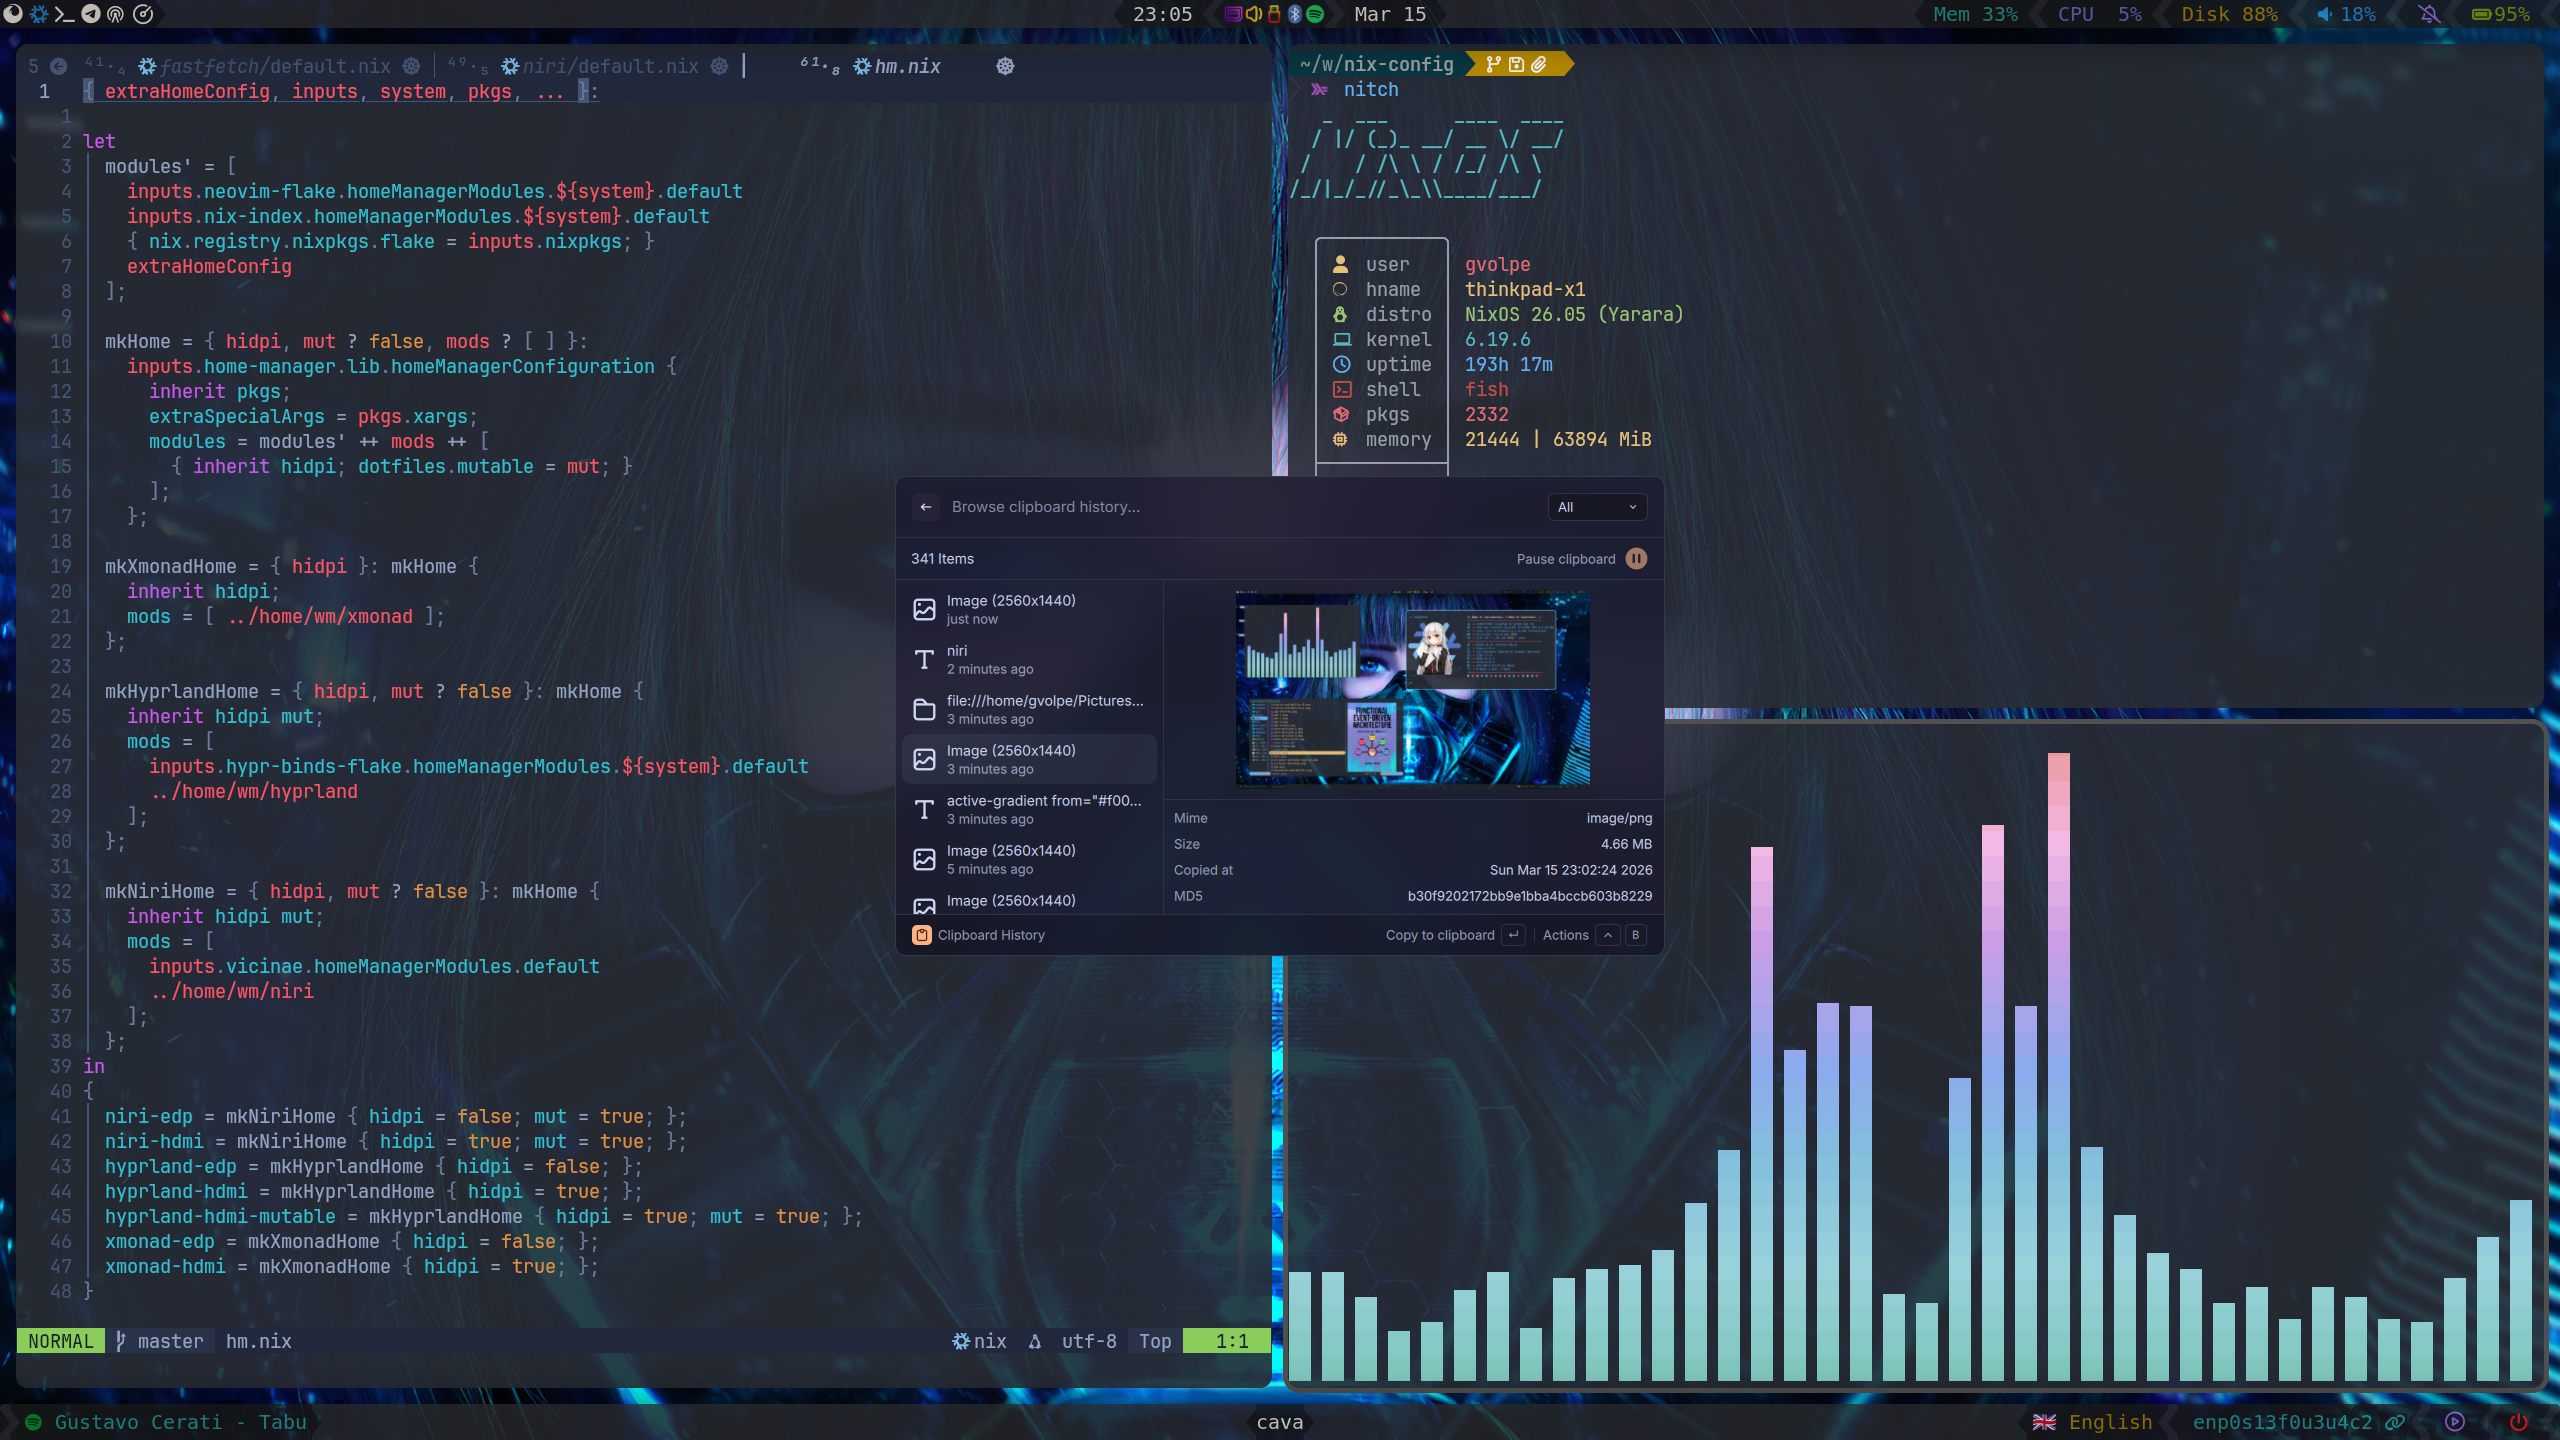Viewport: 2560px width, 1440px height.
Task: Click the back arrow in clipboard history
Action: pos(926,507)
